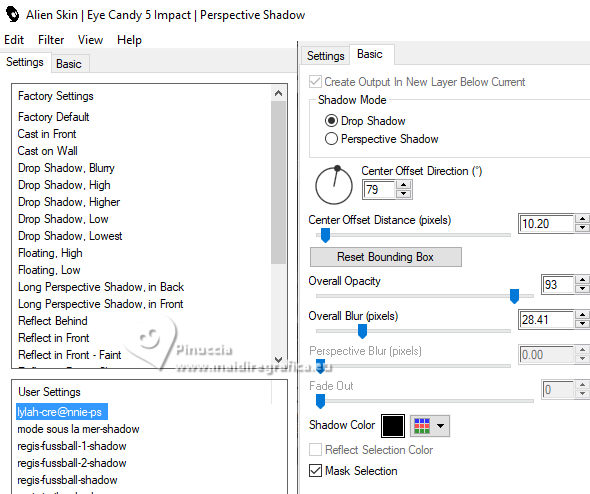Click the Alien Skin app logo icon
The height and width of the screenshot is (494, 590).
pyautogui.click(x=12, y=14)
